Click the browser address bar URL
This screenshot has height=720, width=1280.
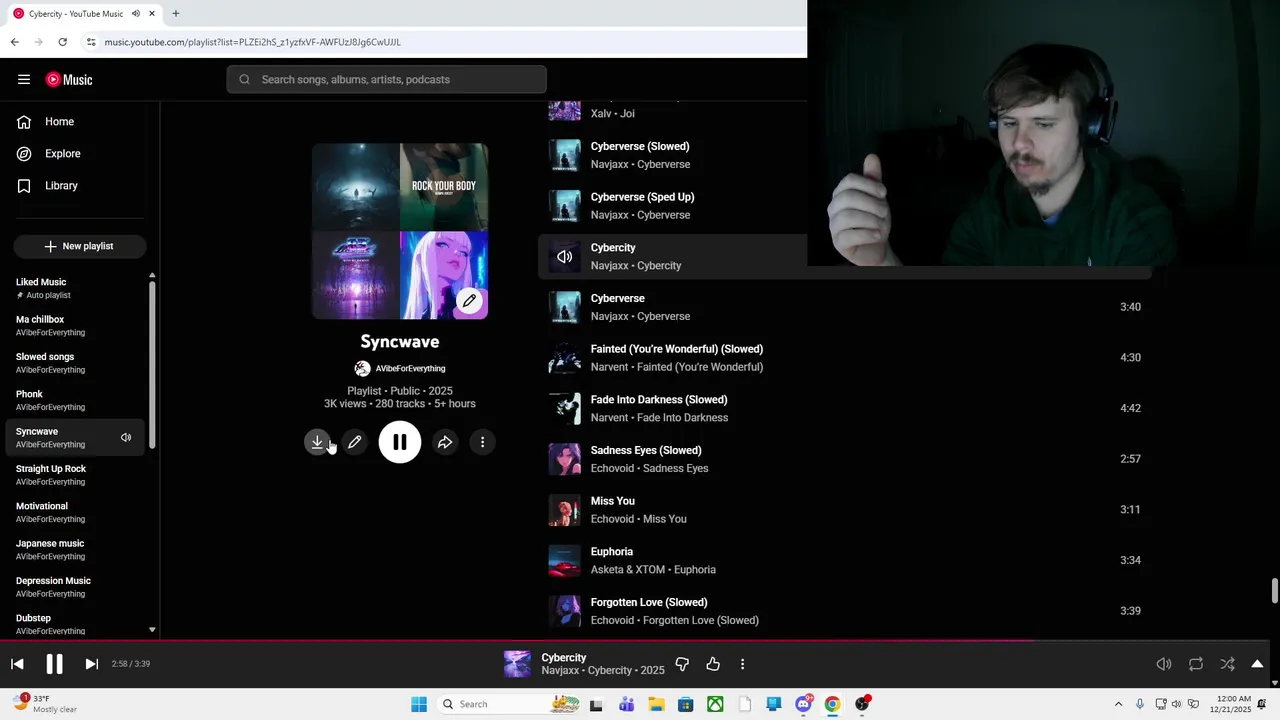(x=253, y=42)
